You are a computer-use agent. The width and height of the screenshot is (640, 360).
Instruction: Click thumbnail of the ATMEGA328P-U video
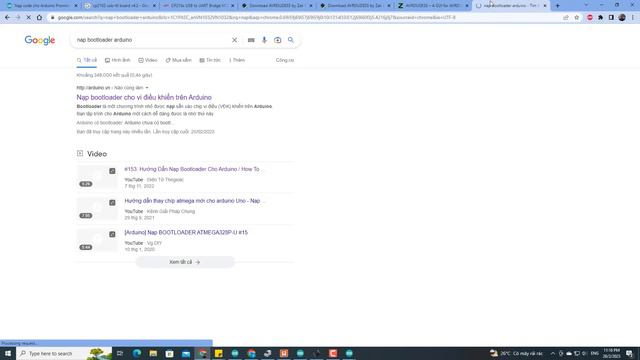coord(97,240)
